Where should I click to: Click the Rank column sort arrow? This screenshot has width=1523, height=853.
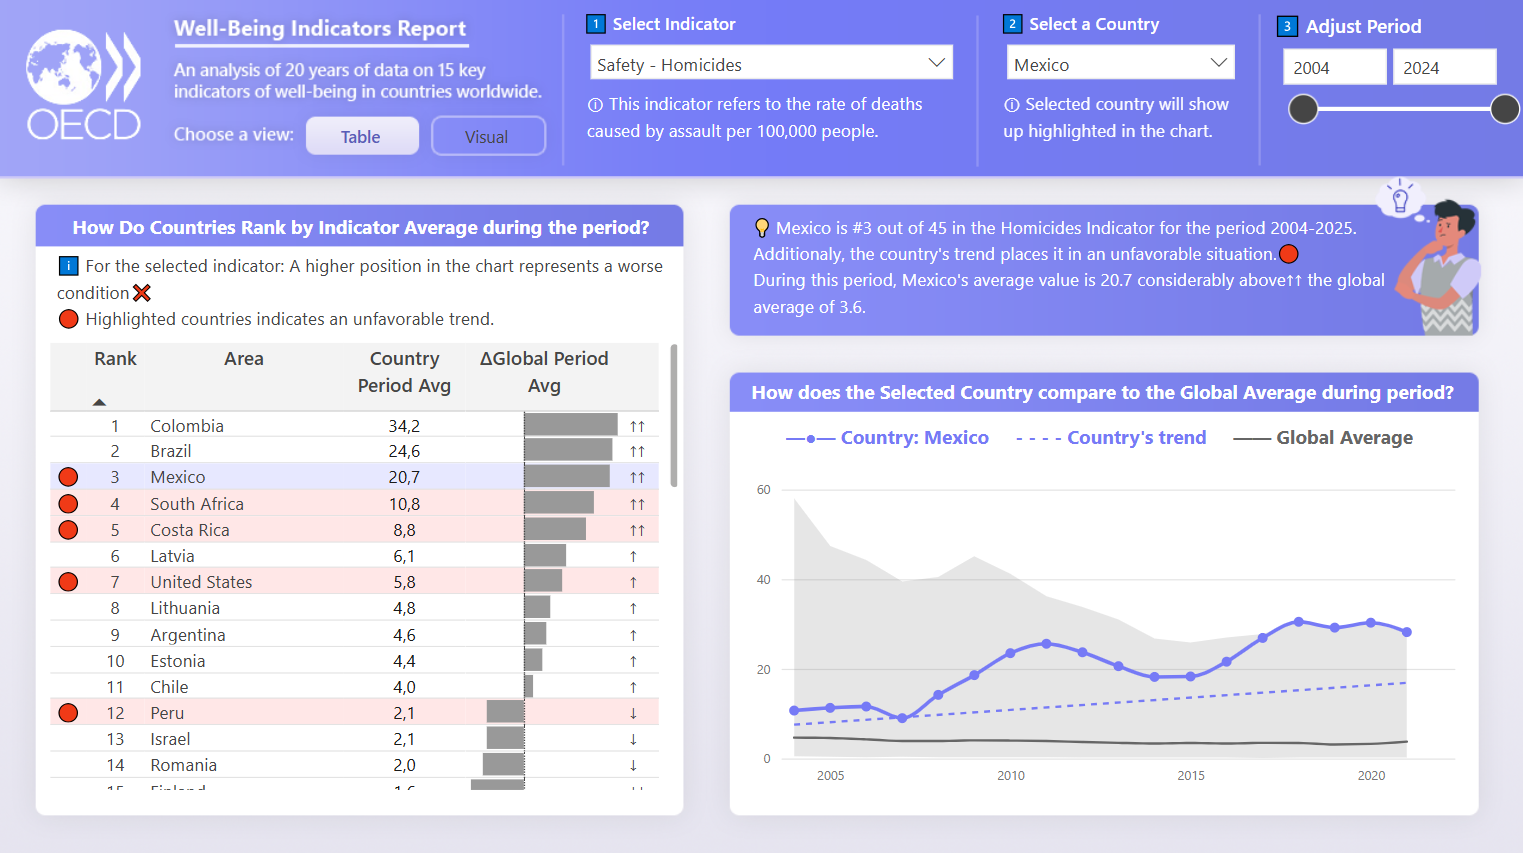[x=99, y=402]
